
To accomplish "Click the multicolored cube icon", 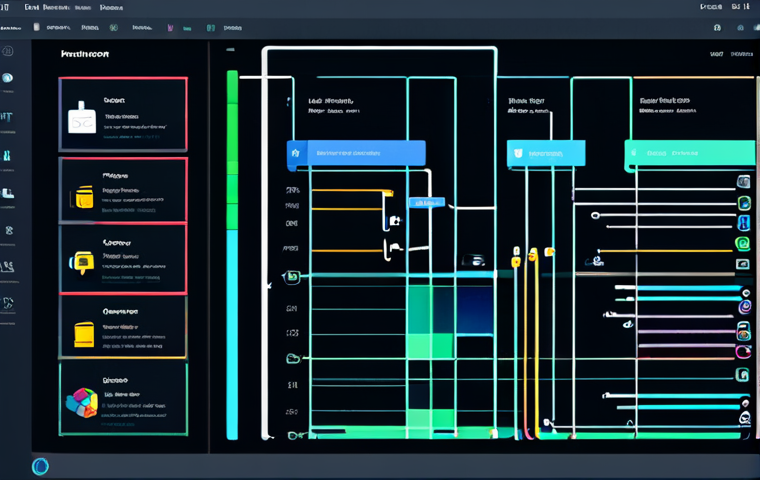I will [82, 402].
